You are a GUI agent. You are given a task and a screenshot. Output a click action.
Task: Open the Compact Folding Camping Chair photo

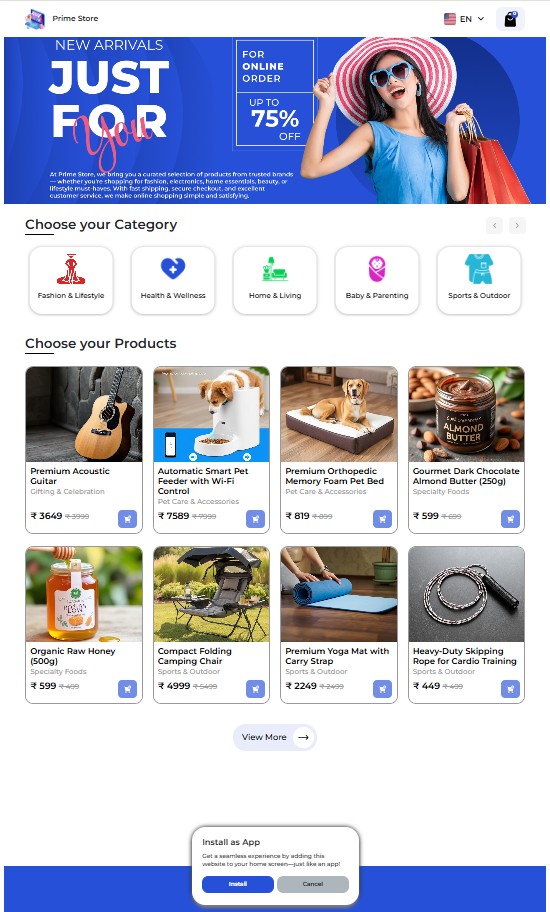211,594
